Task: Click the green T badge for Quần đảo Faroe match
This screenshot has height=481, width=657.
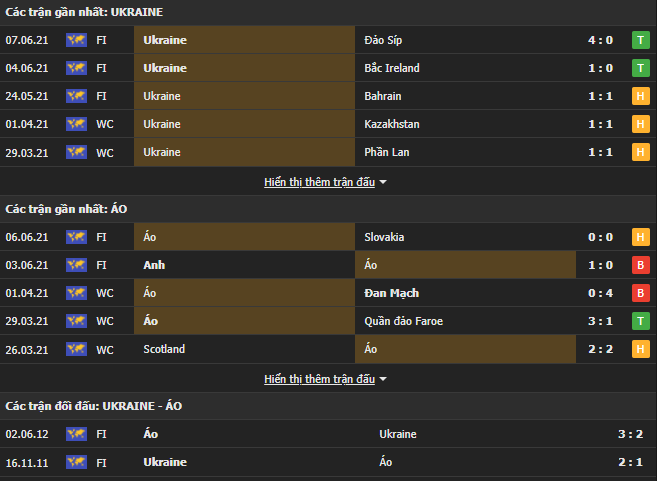Action: [x=640, y=321]
